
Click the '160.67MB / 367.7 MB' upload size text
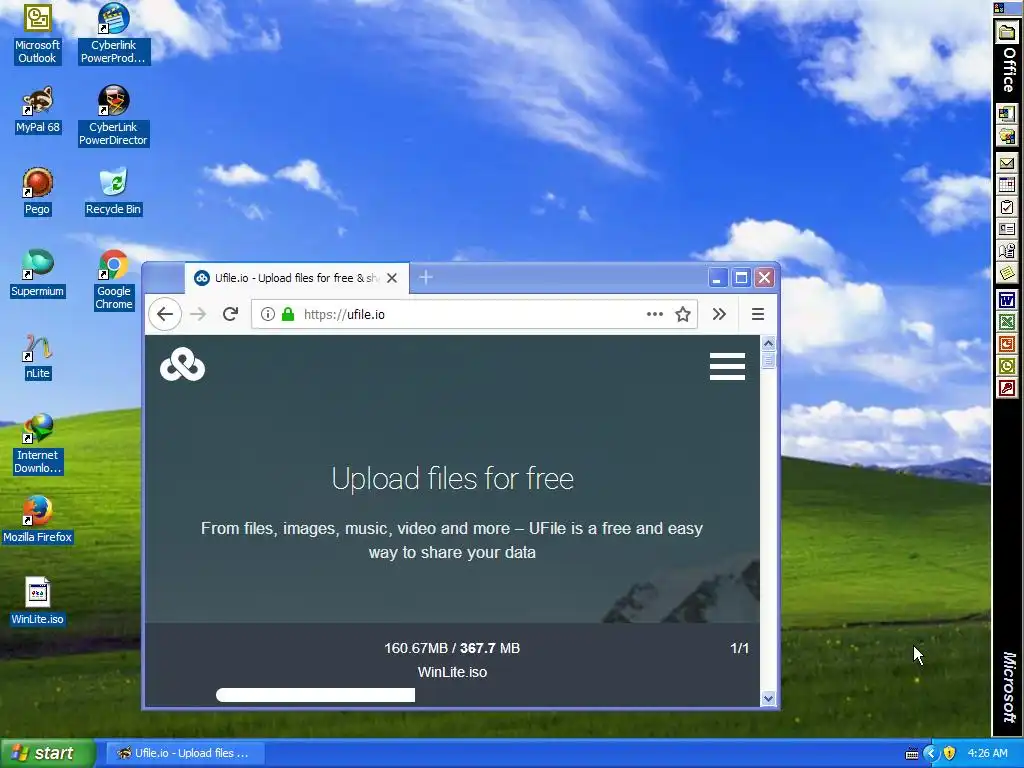tap(452, 648)
